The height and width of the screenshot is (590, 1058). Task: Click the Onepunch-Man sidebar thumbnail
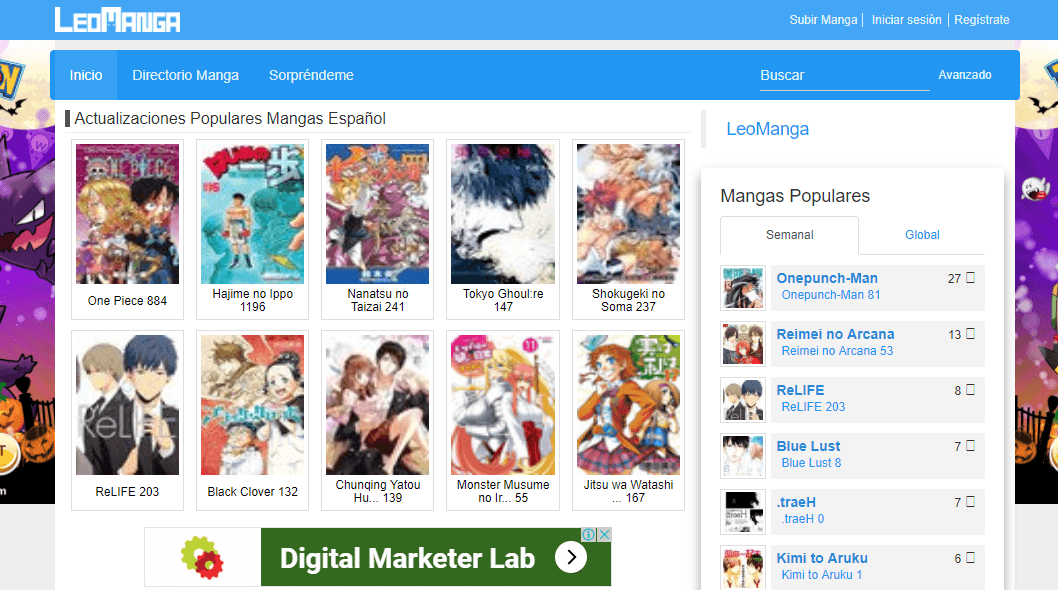pos(743,288)
